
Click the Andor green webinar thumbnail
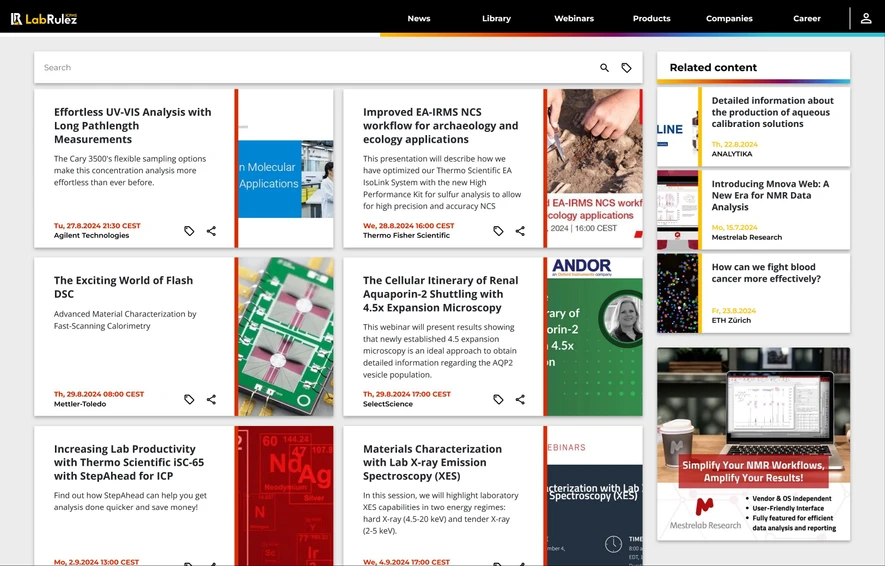(594, 337)
